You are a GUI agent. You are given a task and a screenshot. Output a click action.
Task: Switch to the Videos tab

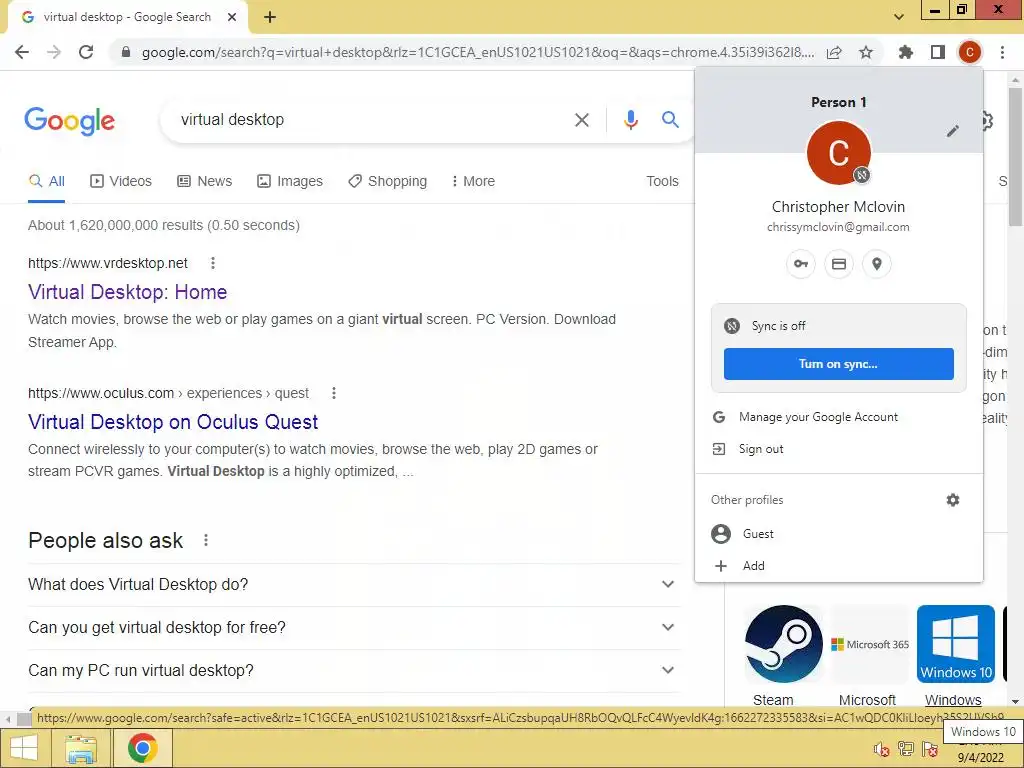pyautogui.click(x=121, y=182)
